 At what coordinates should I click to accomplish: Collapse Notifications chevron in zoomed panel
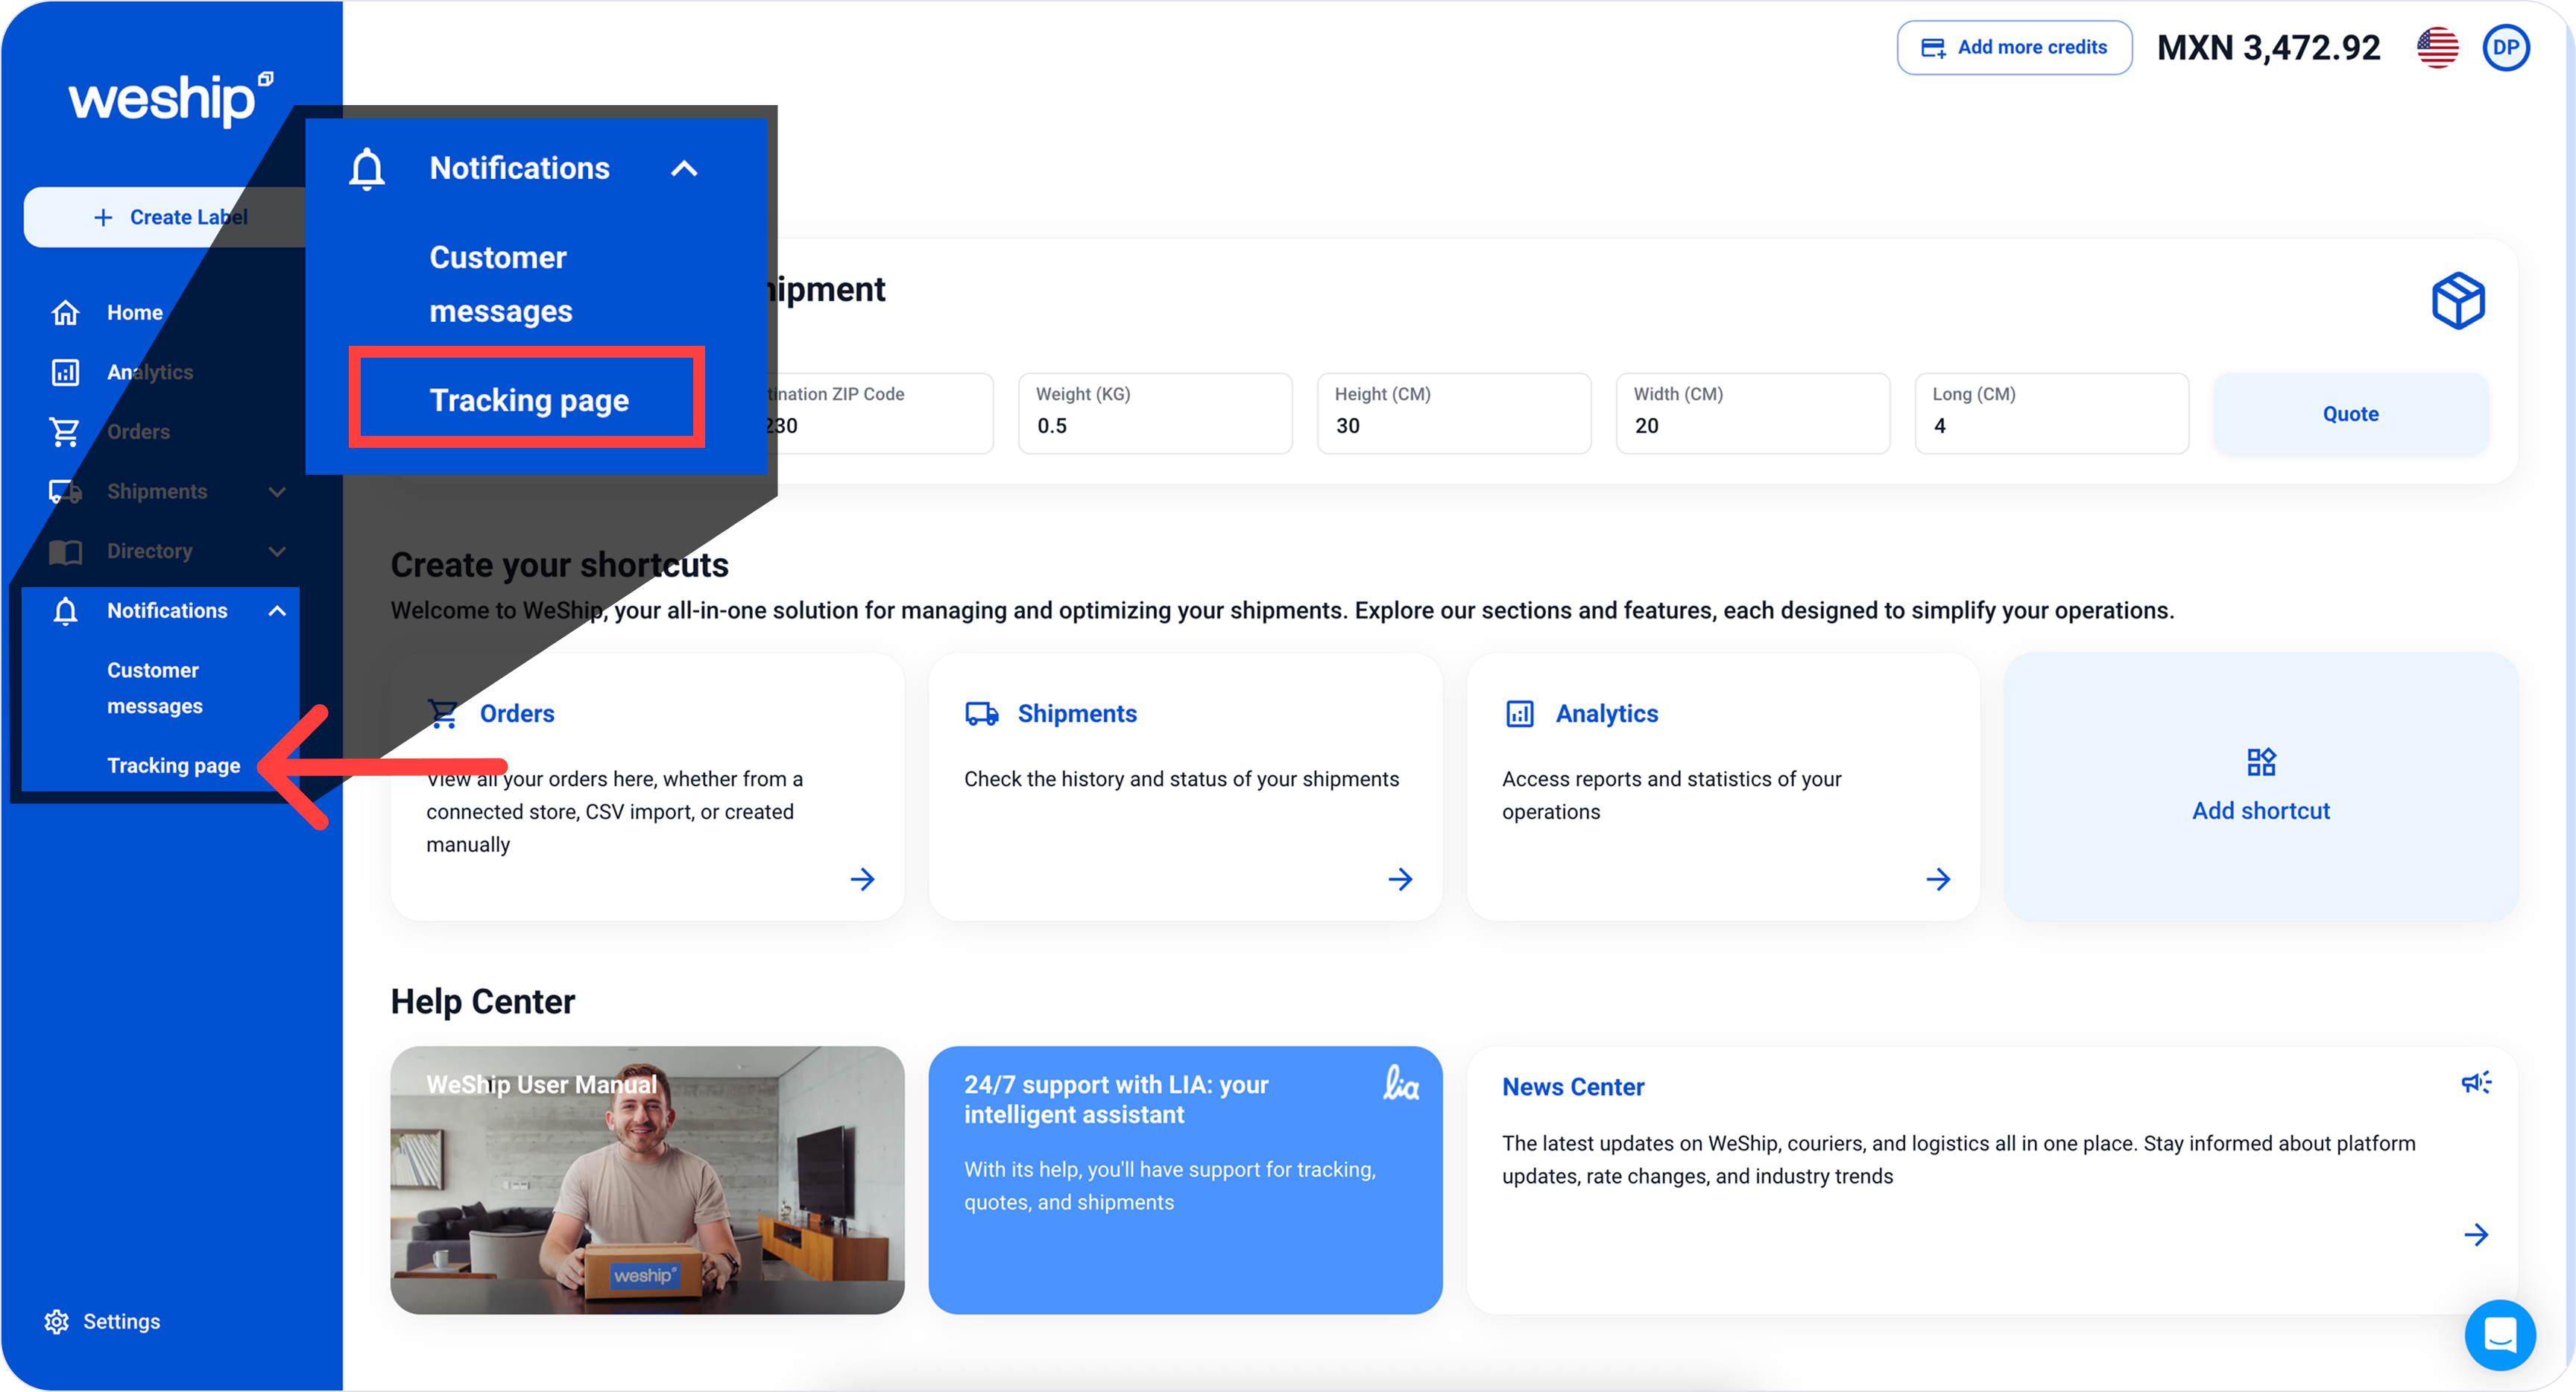[x=684, y=168]
